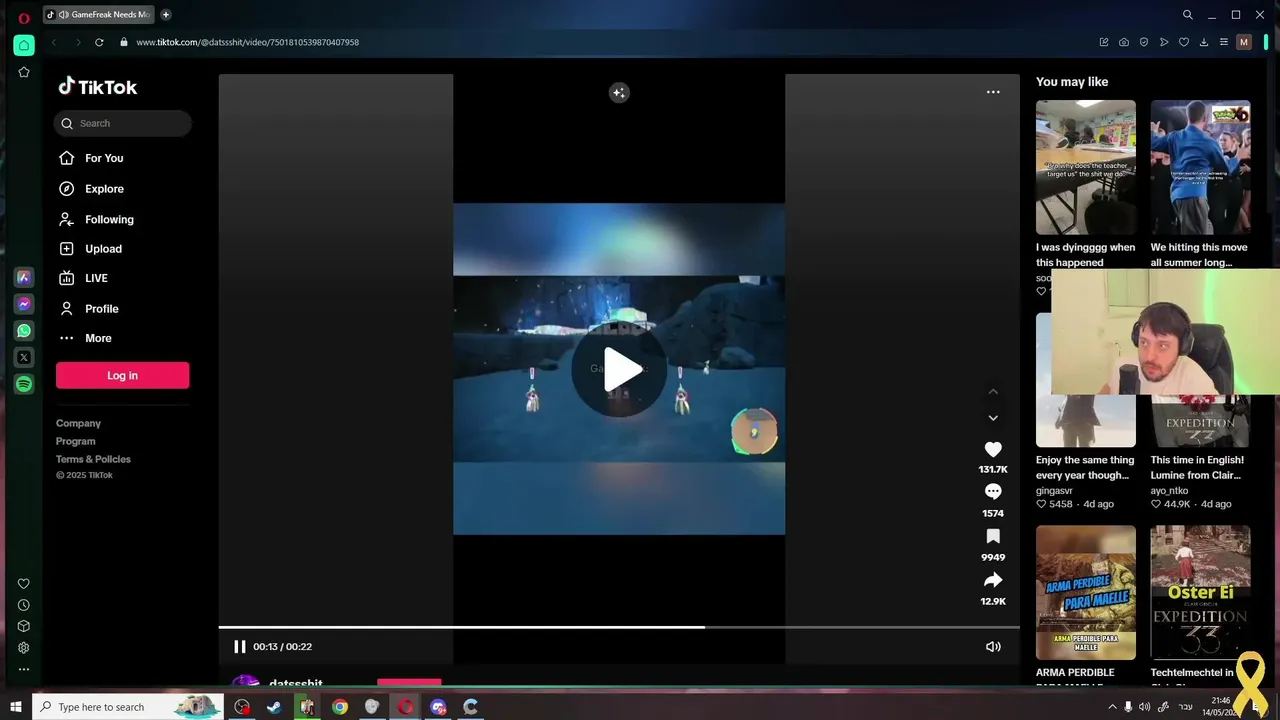Open sidebar bookmarks star icon
The image size is (1280, 720).
[x=24, y=72]
